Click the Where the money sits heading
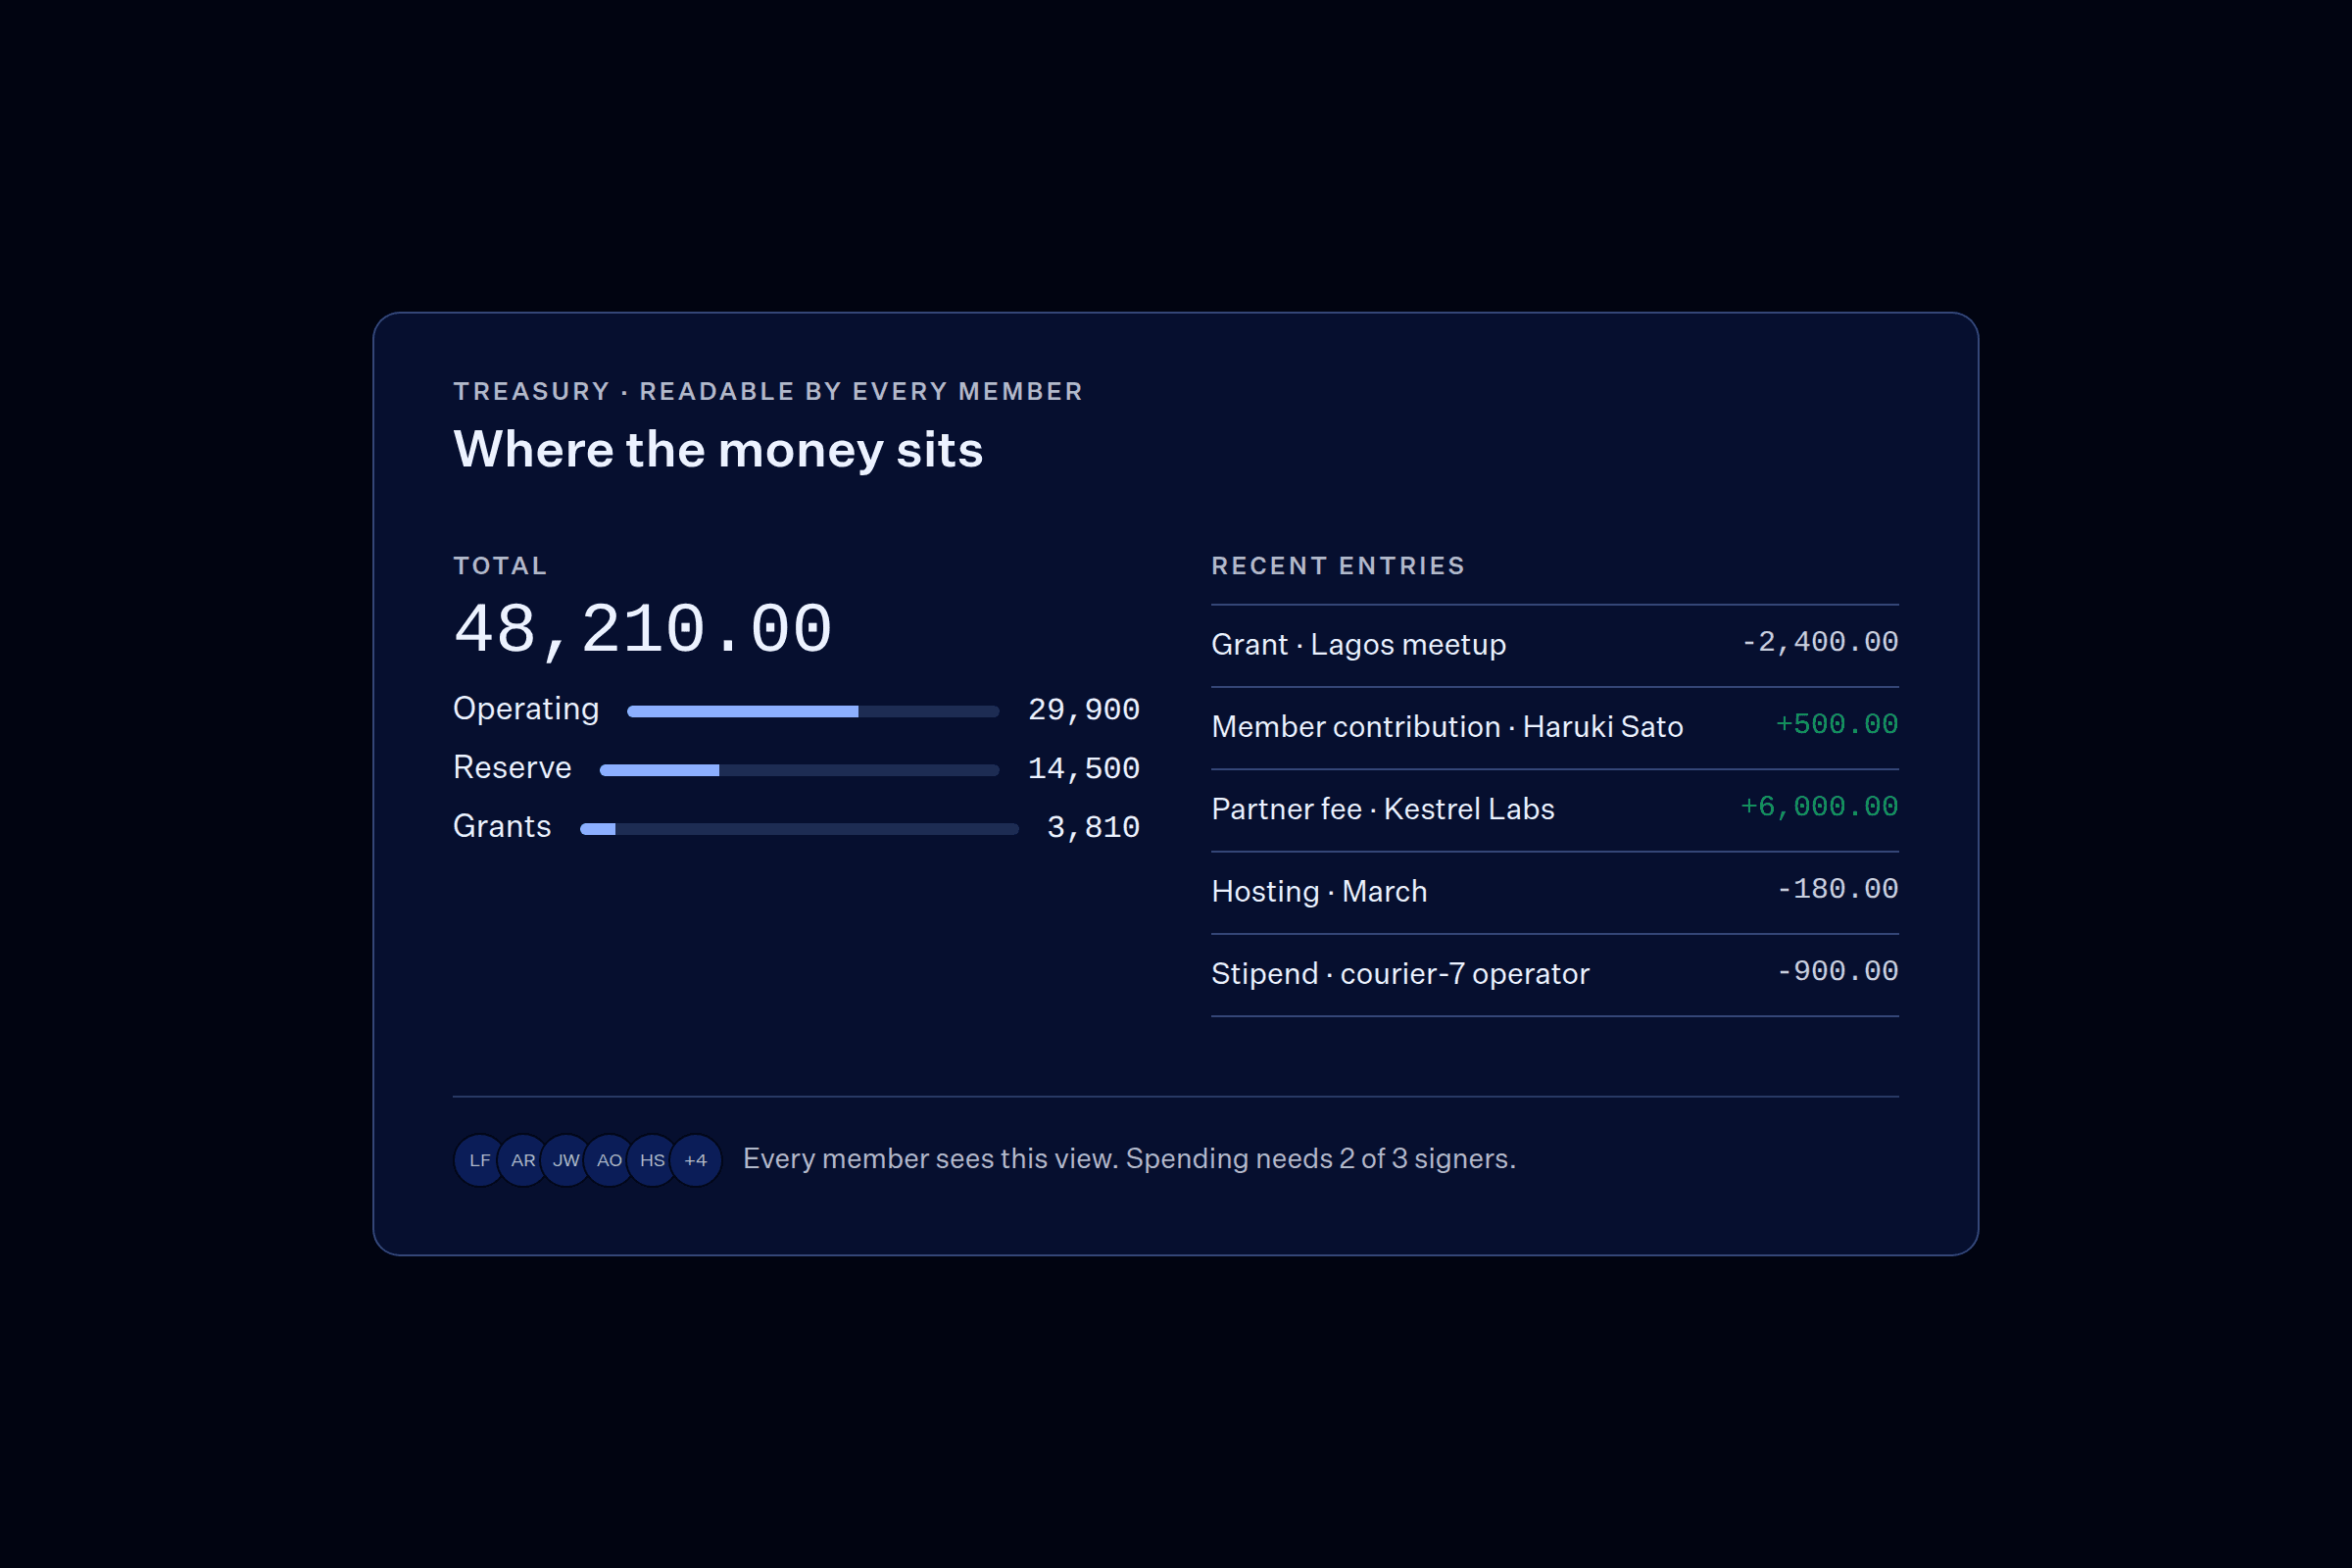 click(718, 450)
